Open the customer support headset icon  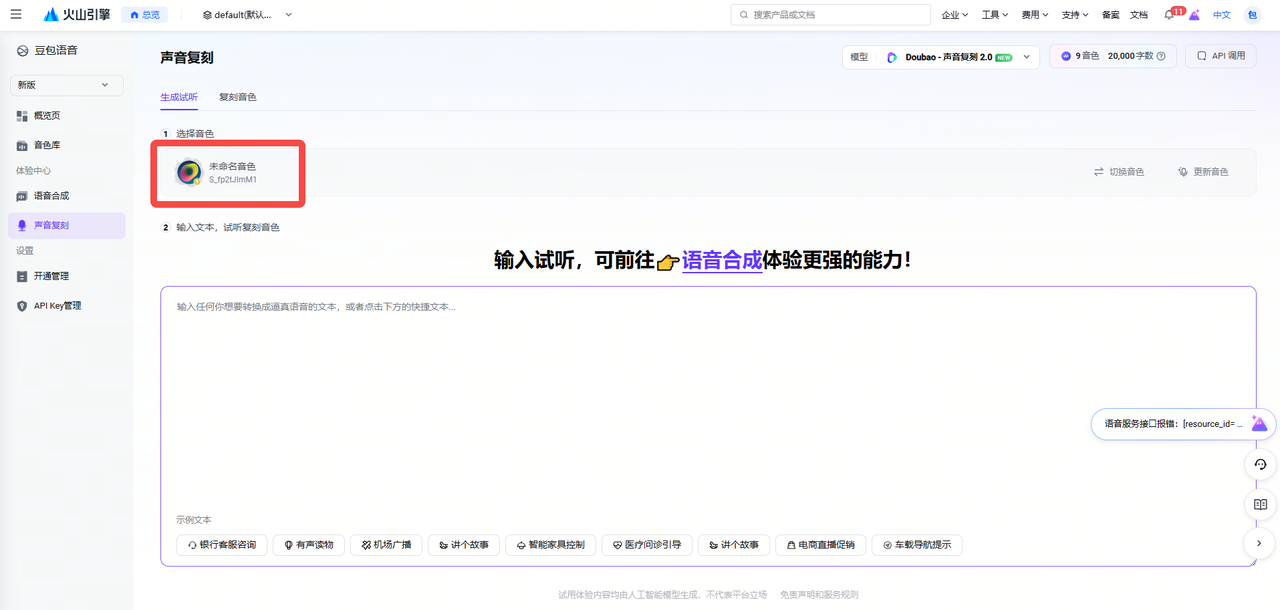click(1260, 464)
